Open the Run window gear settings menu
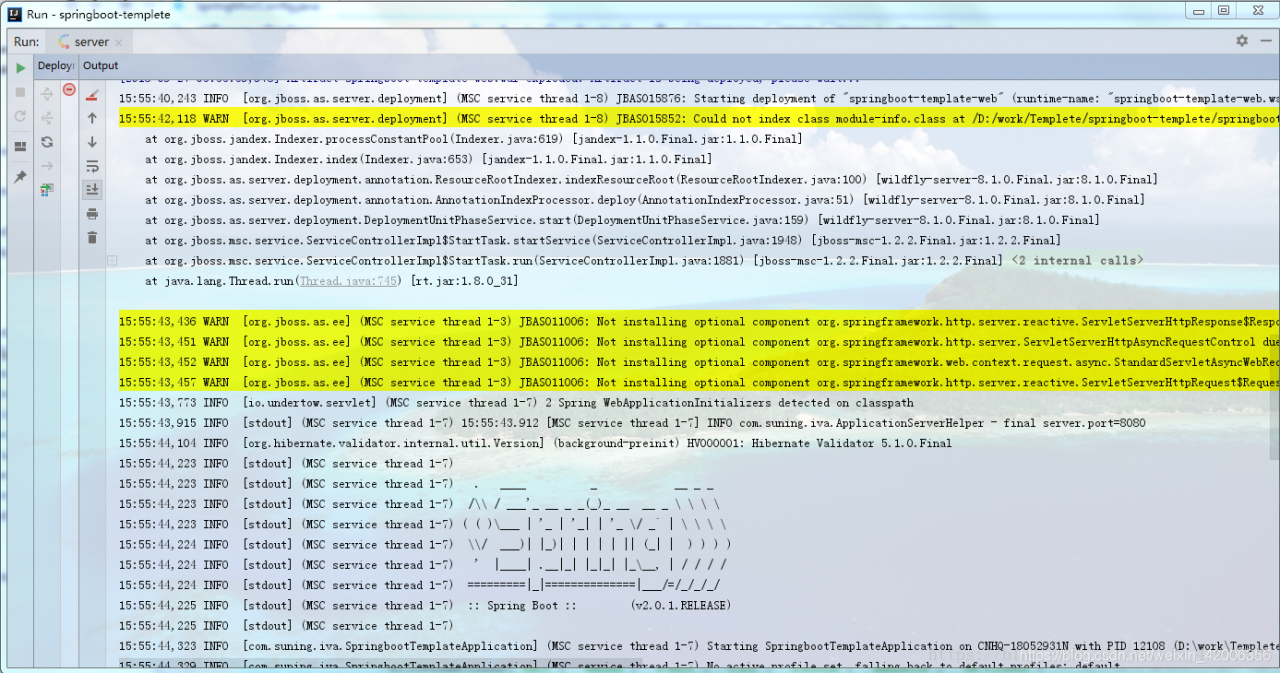Viewport: 1280px width, 673px height. 1242,41
